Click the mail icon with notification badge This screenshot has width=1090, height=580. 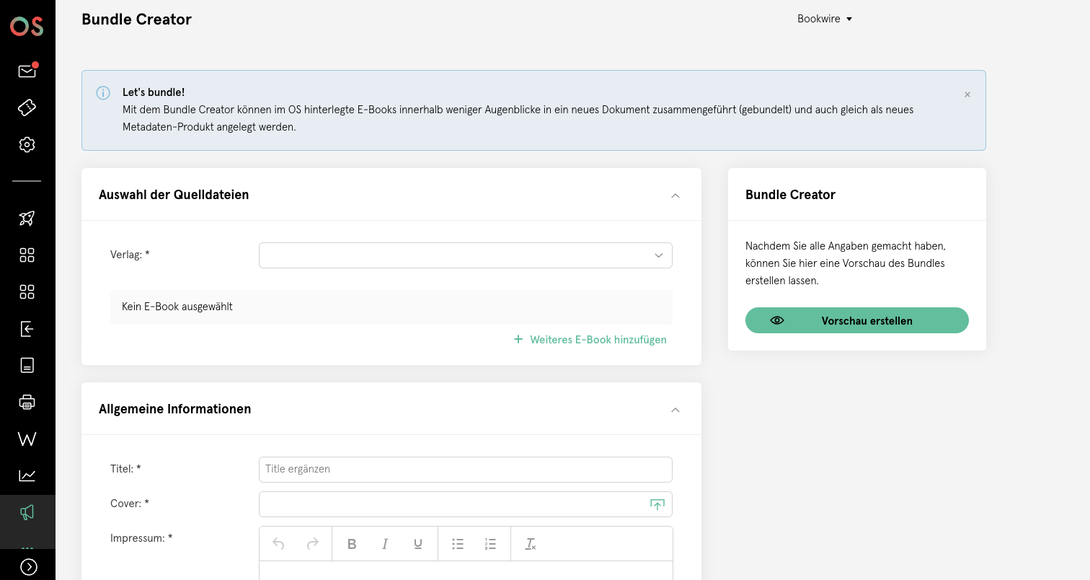point(26,70)
